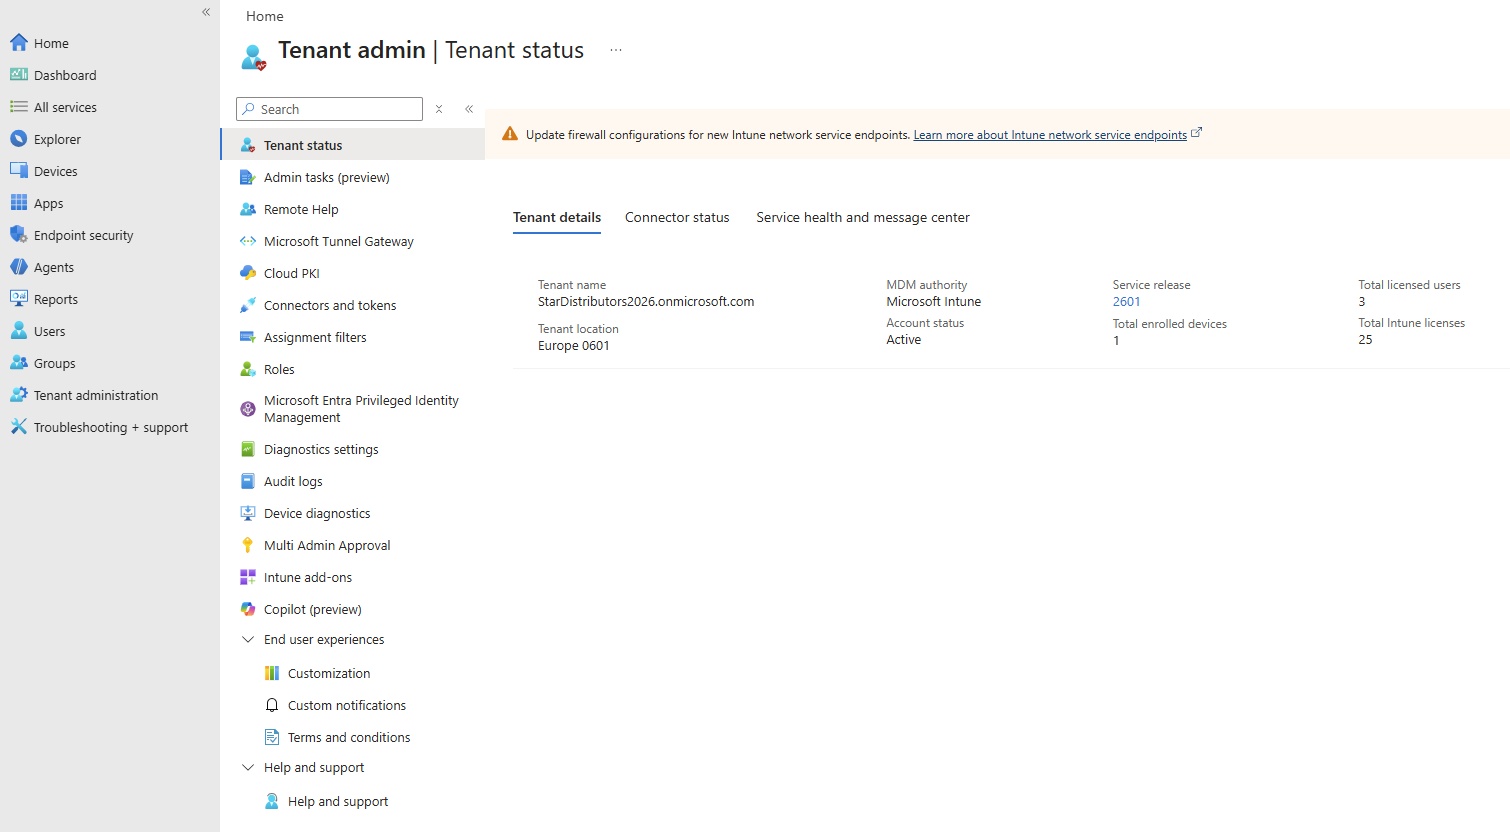Collapse the main left navigation pane
Viewport: 1510px width, 832px height.
tap(206, 12)
